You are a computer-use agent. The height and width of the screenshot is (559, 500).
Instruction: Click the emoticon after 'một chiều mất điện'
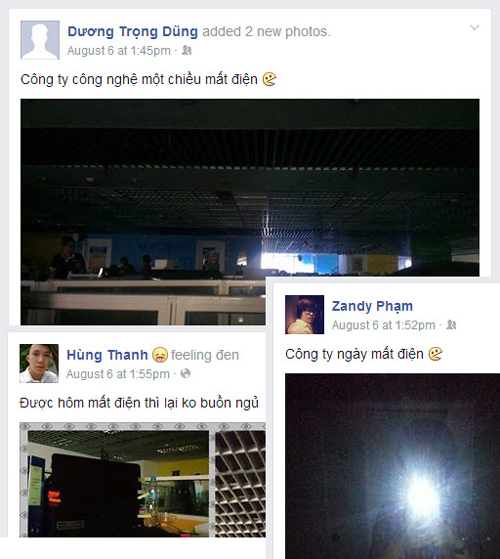269,79
